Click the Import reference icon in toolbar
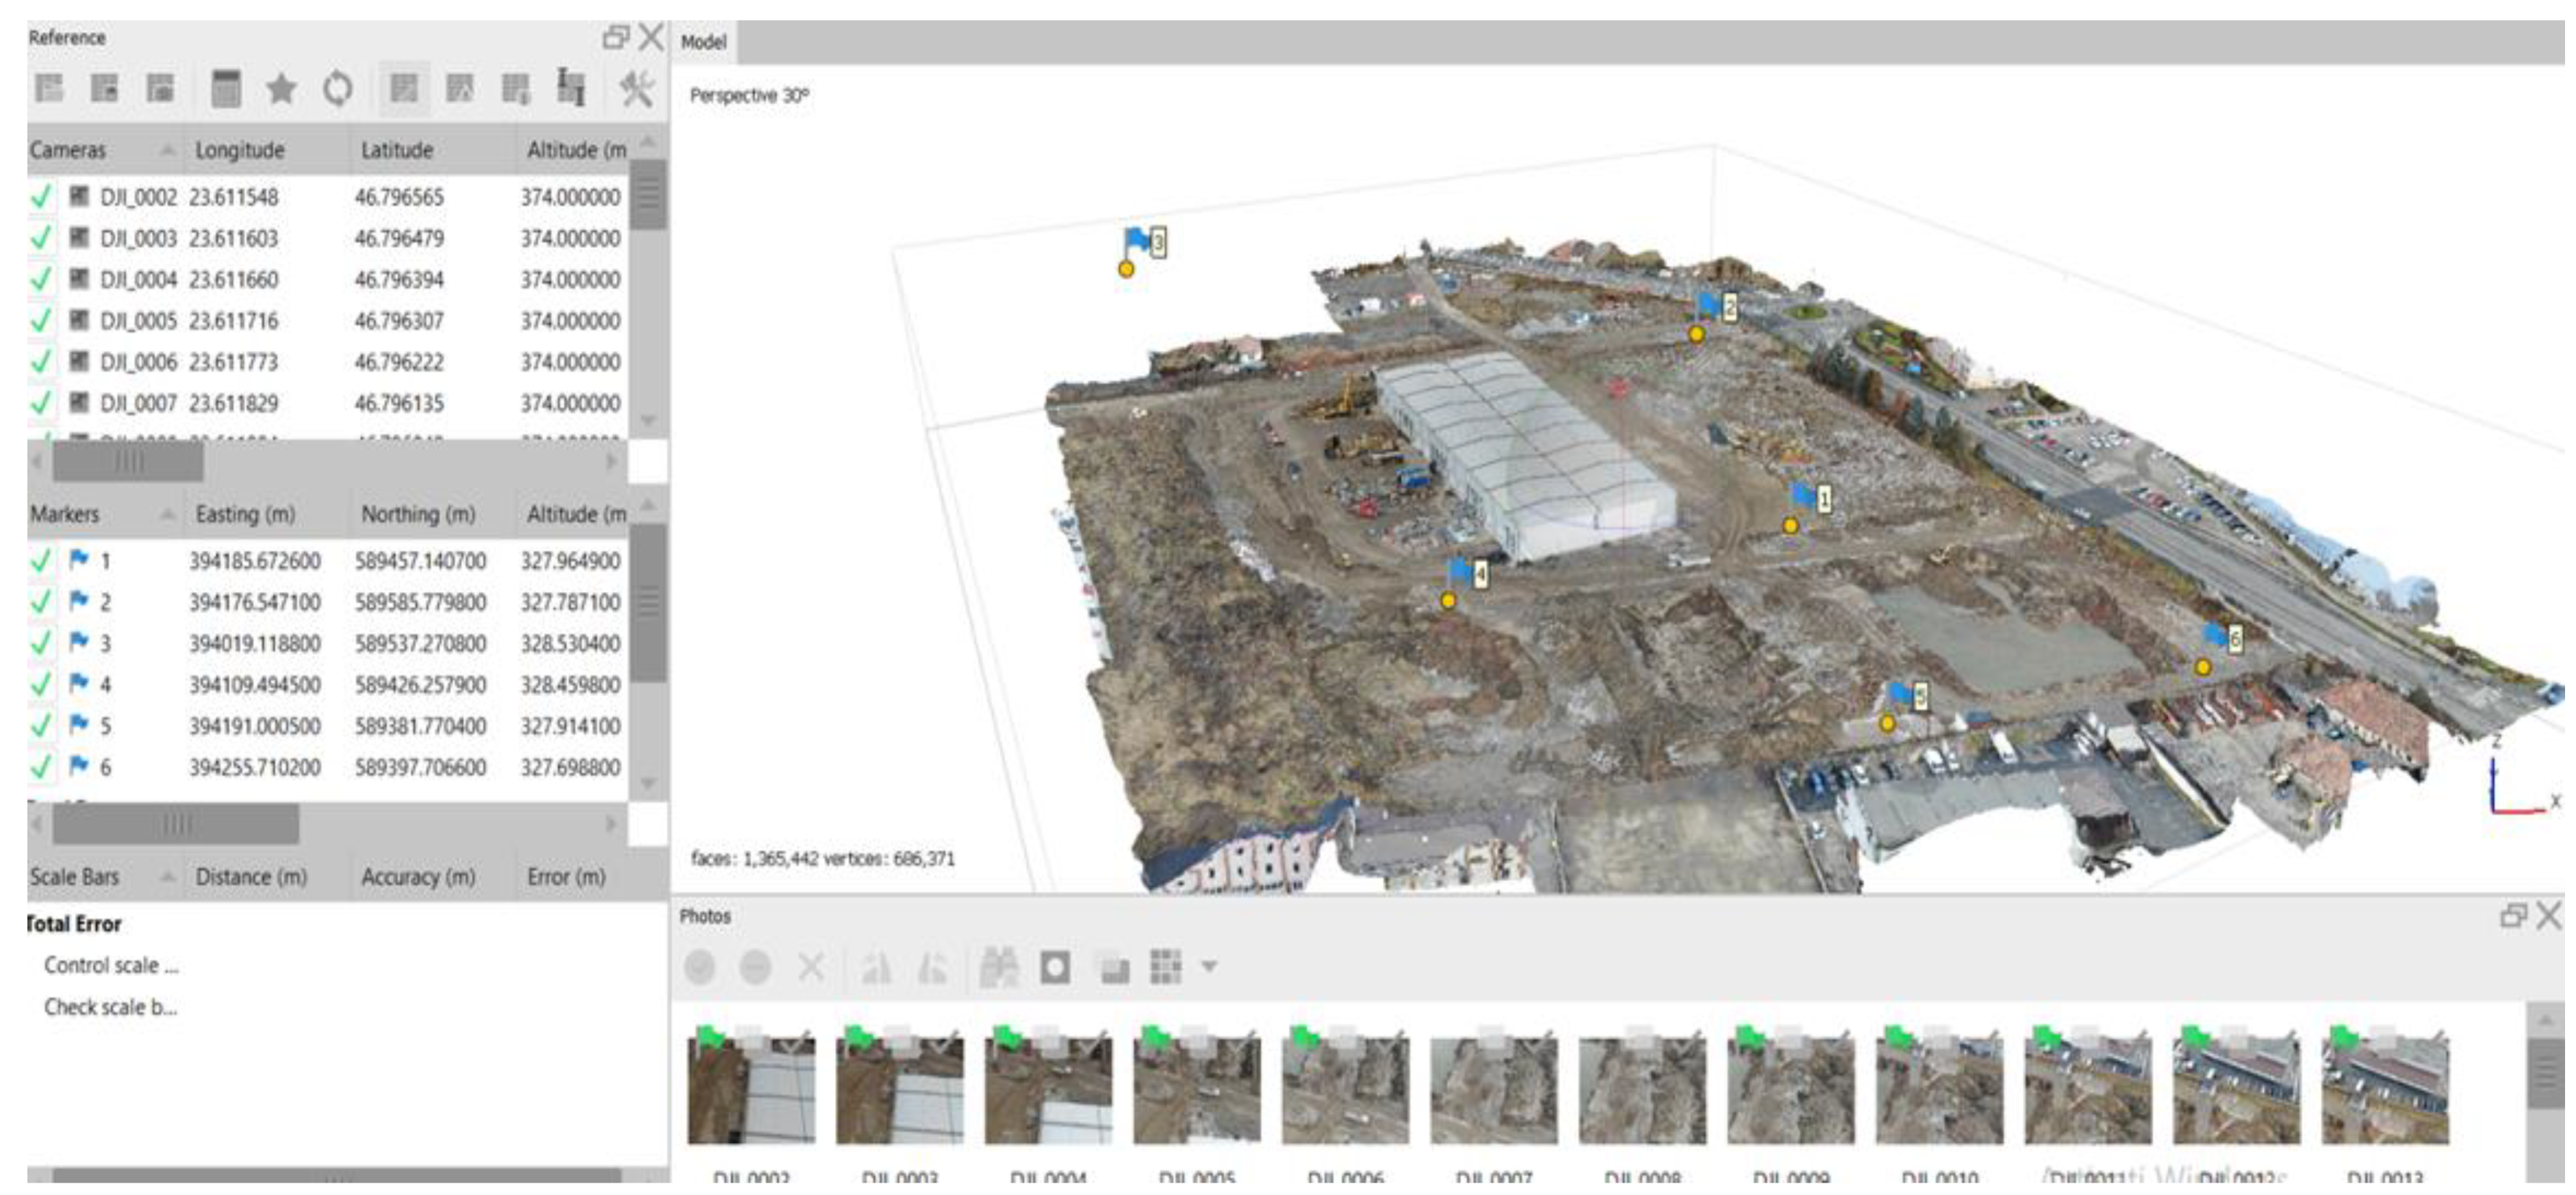The height and width of the screenshot is (1195, 2576). click(x=49, y=89)
